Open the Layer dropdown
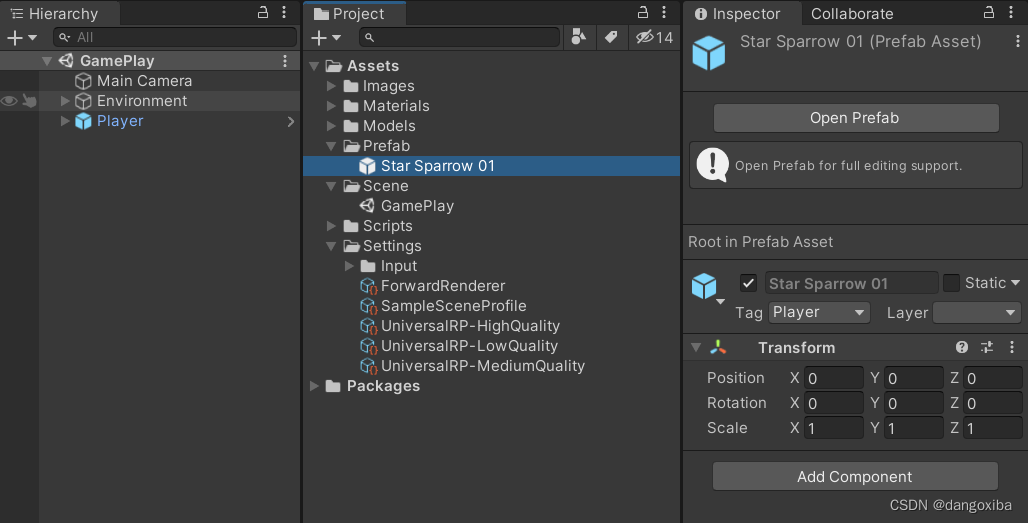The height and width of the screenshot is (523, 1028). click(x=977, y=313)
